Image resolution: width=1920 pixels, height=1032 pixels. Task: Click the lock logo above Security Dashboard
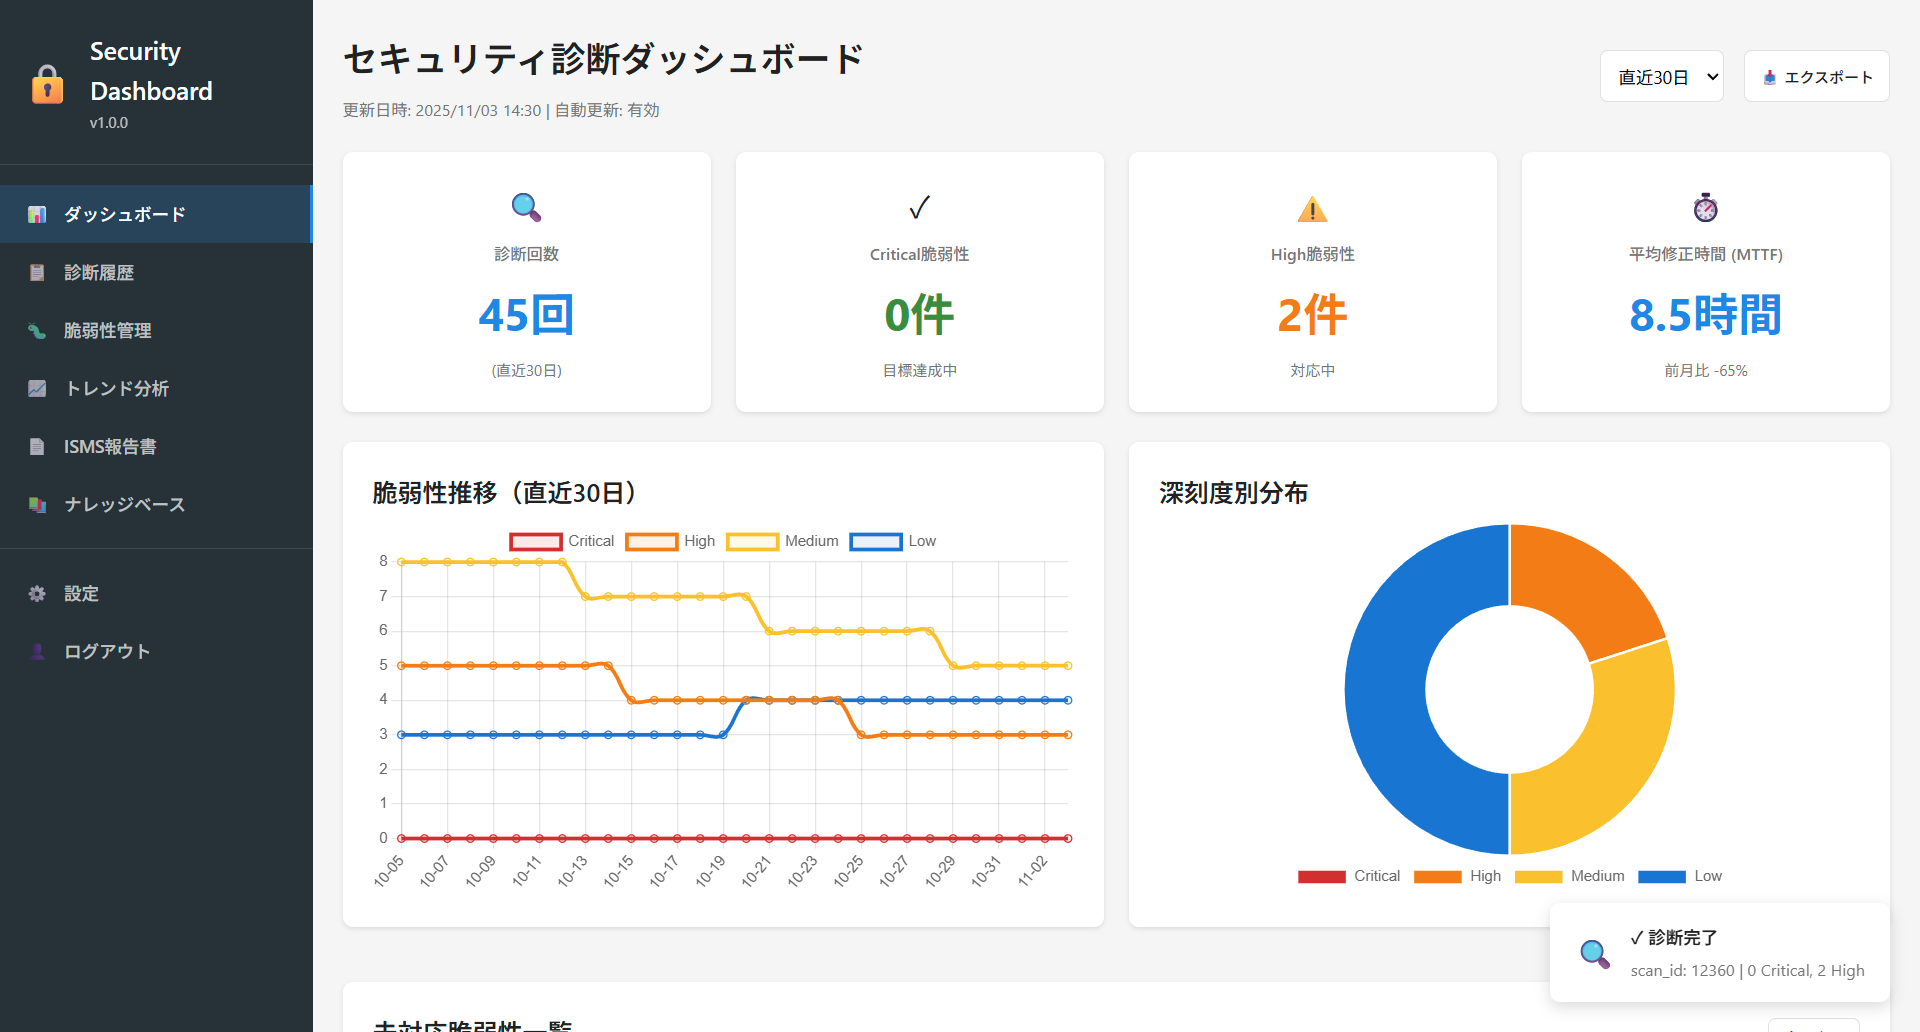click(47, 84)
